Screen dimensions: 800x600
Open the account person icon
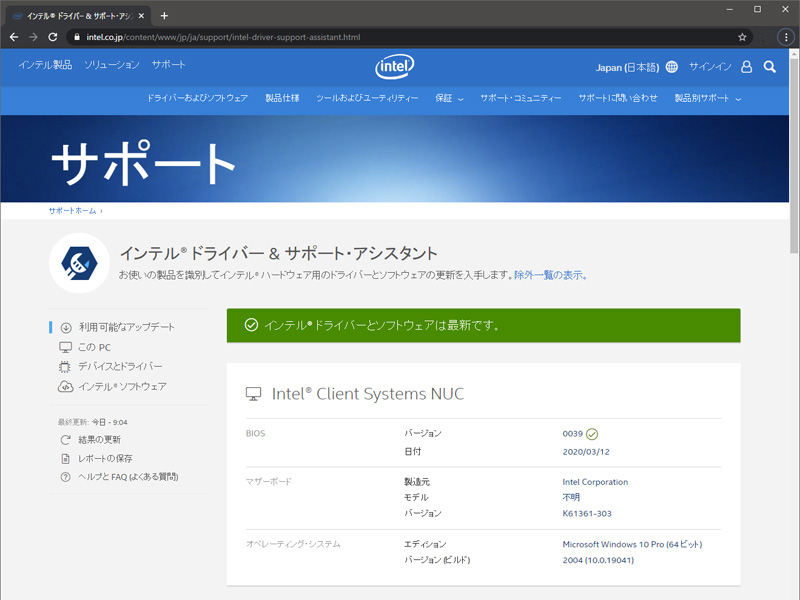click(x=746, y=67)
